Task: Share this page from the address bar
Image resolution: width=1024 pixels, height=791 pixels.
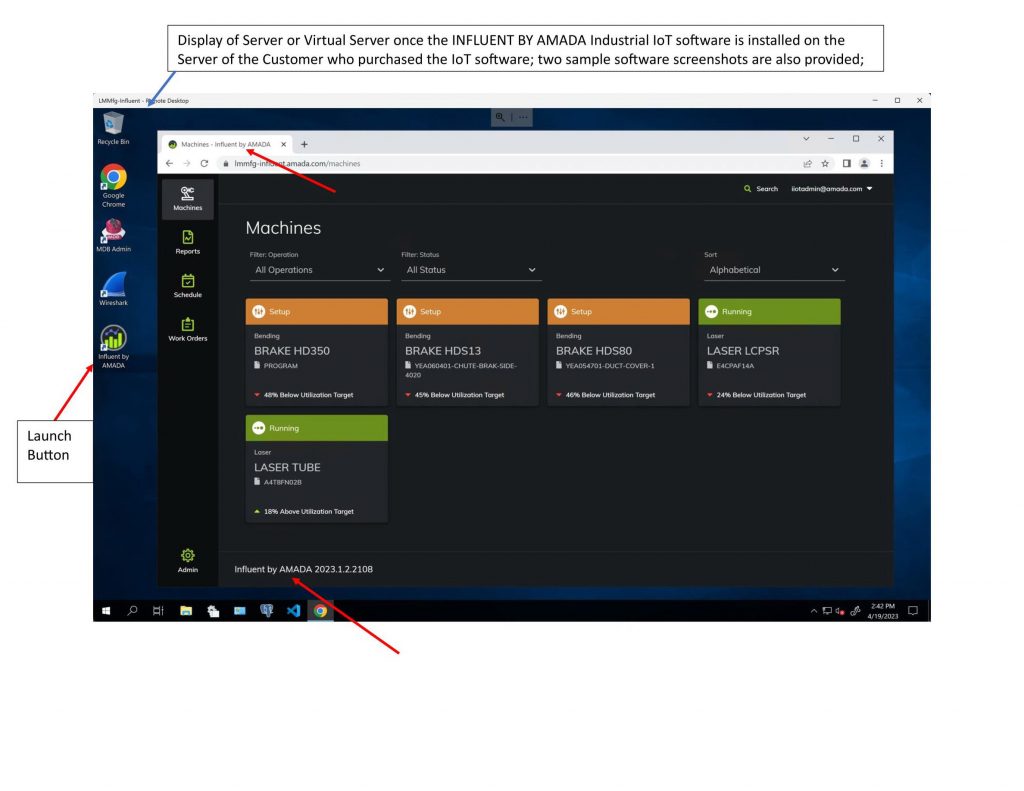Action: tap(808, 163)
